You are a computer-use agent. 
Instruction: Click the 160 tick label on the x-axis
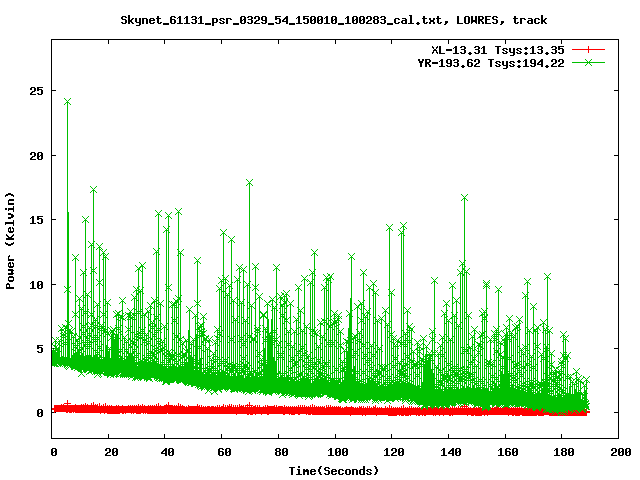pos(506,452)
